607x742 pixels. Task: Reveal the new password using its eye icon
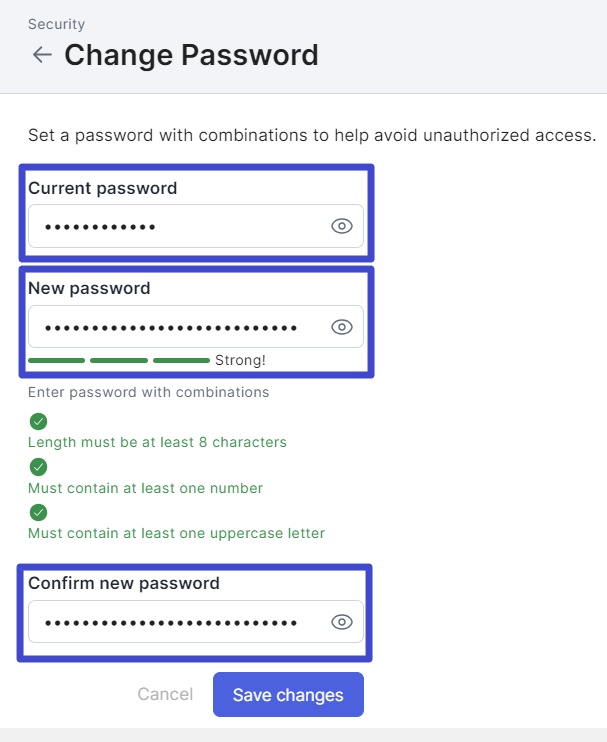[342, 327]
